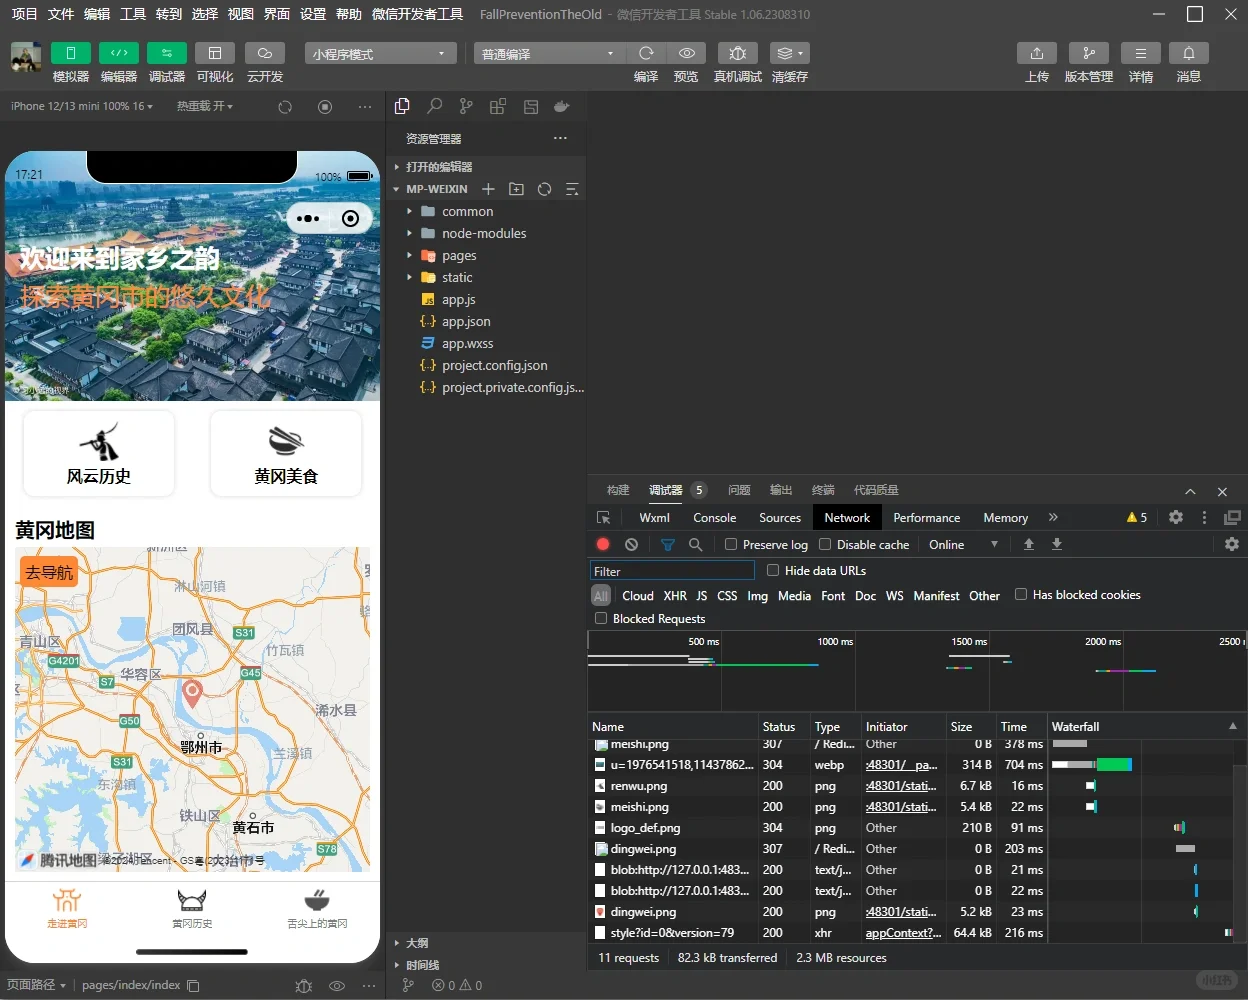The height and width of the screenshot is (1000, 1248).
Task: Switch to 舌尖上的黄冈 bottom tab
Action: click(x=317, y=908)
